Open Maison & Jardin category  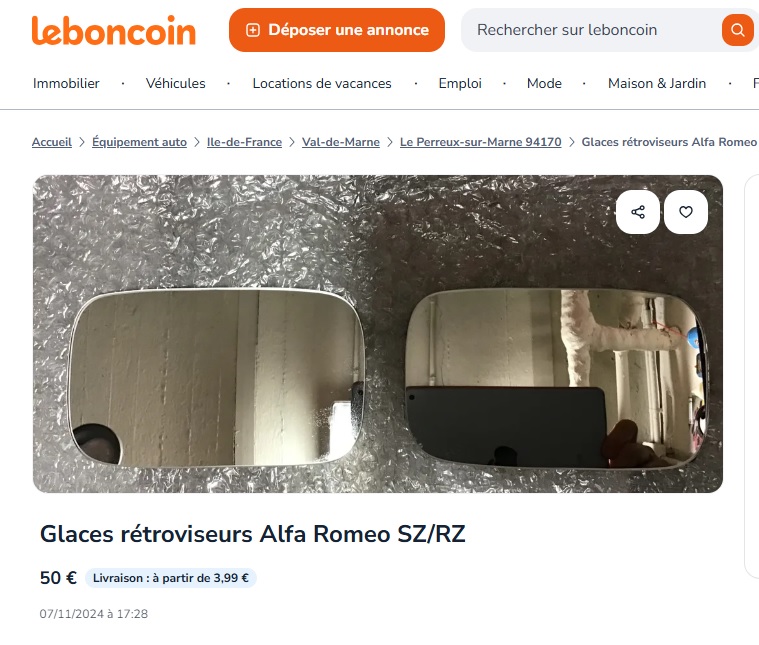[657, 83]
